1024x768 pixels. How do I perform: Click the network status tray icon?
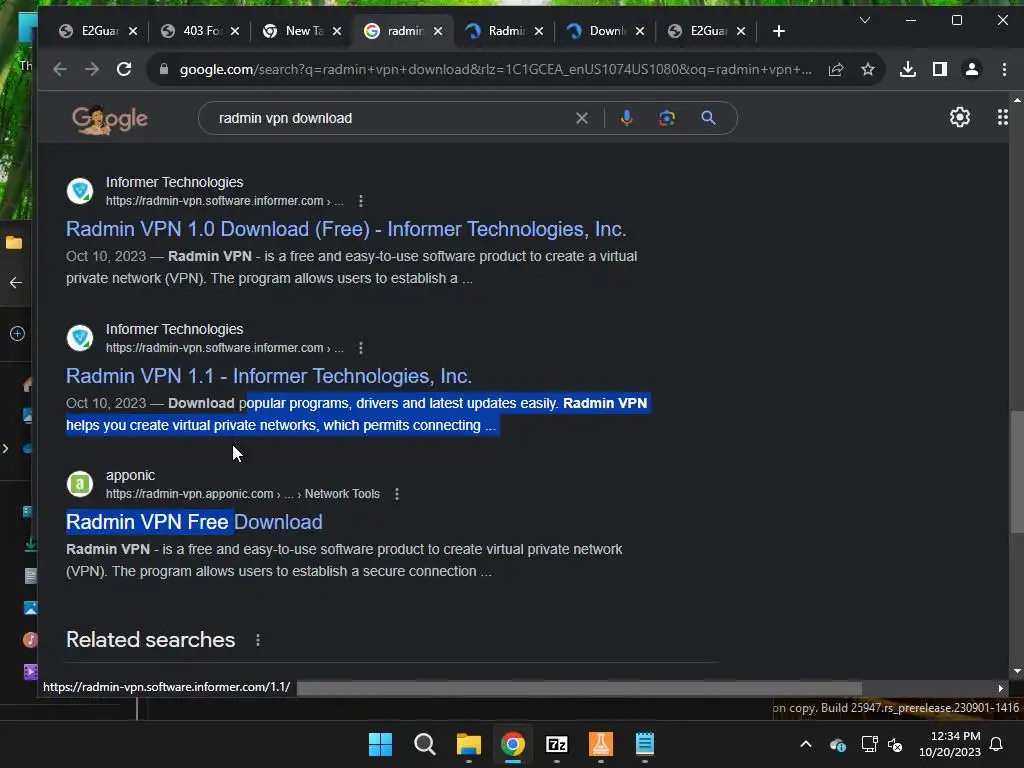869,744
